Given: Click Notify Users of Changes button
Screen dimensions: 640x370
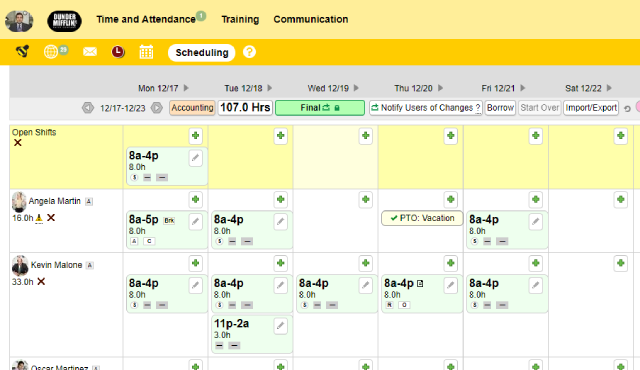Looking at the screenshot, I should coord(426,108).
